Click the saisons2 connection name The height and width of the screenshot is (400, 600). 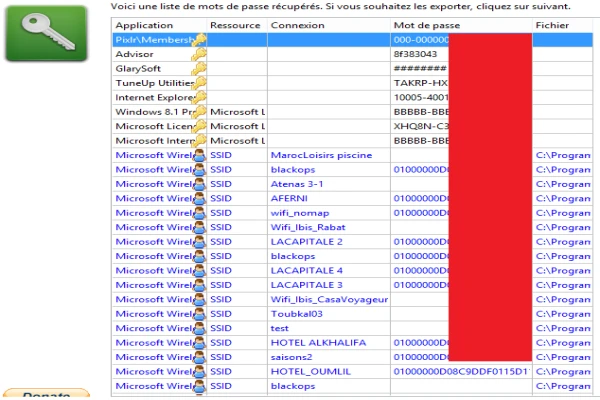pos(291,357)
